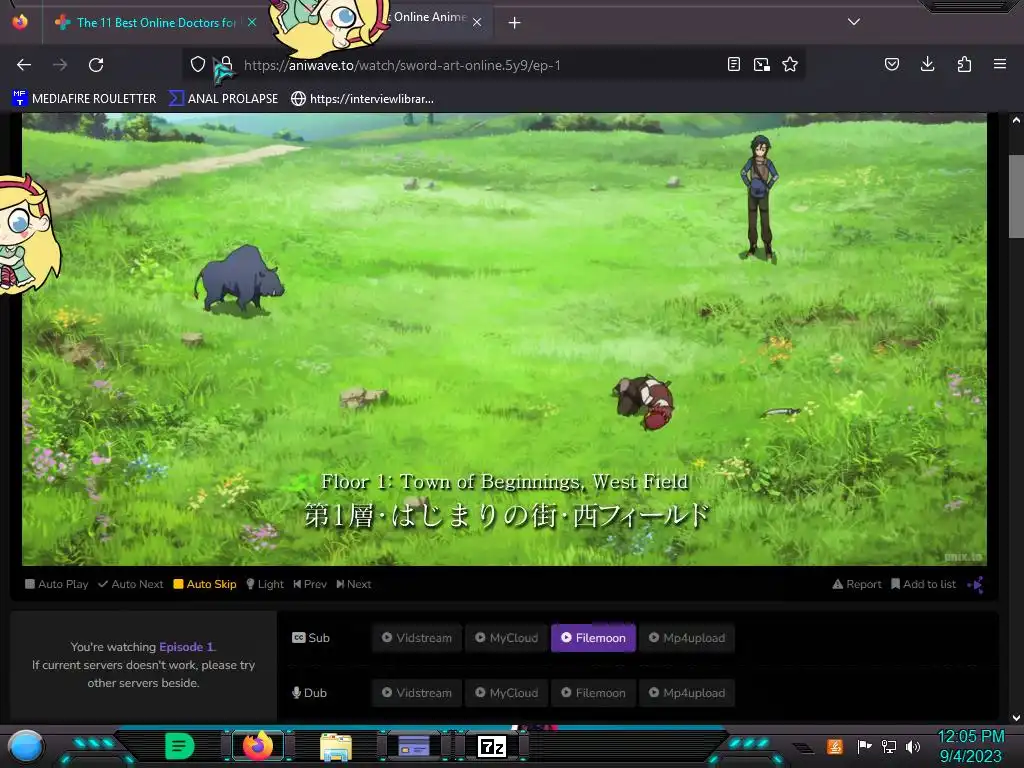The width and height of the screenshot is (1024, 768).
Task: Open the Firefox hamburger menu
Action: tap(1000, 65)
